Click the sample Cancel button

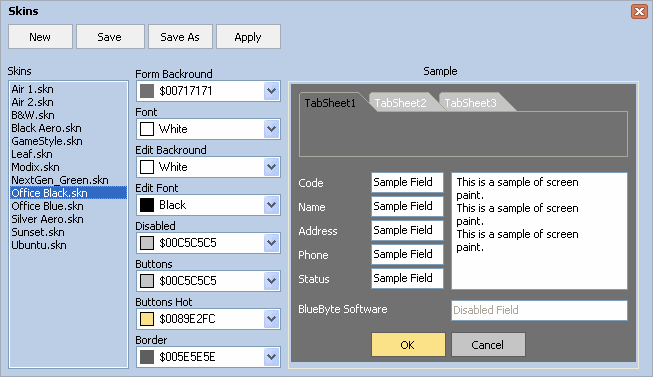click(x=488, y=345)
